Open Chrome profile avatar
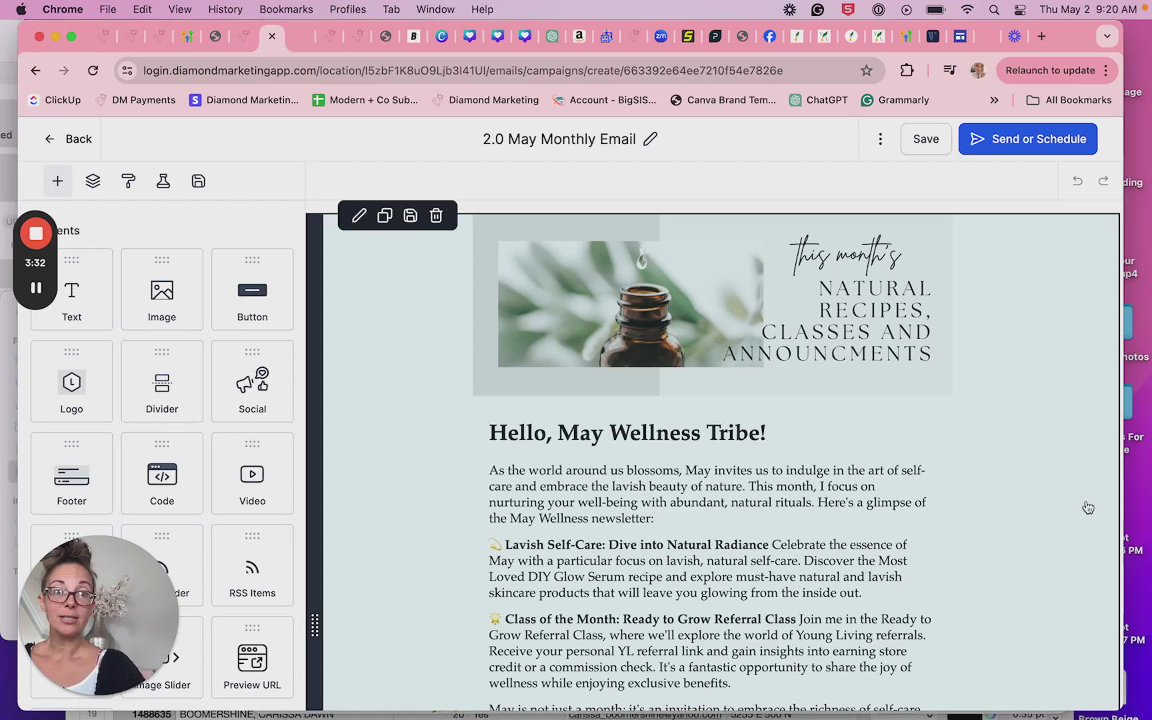Screen dimensions: 1152x720 coord(978,71)
